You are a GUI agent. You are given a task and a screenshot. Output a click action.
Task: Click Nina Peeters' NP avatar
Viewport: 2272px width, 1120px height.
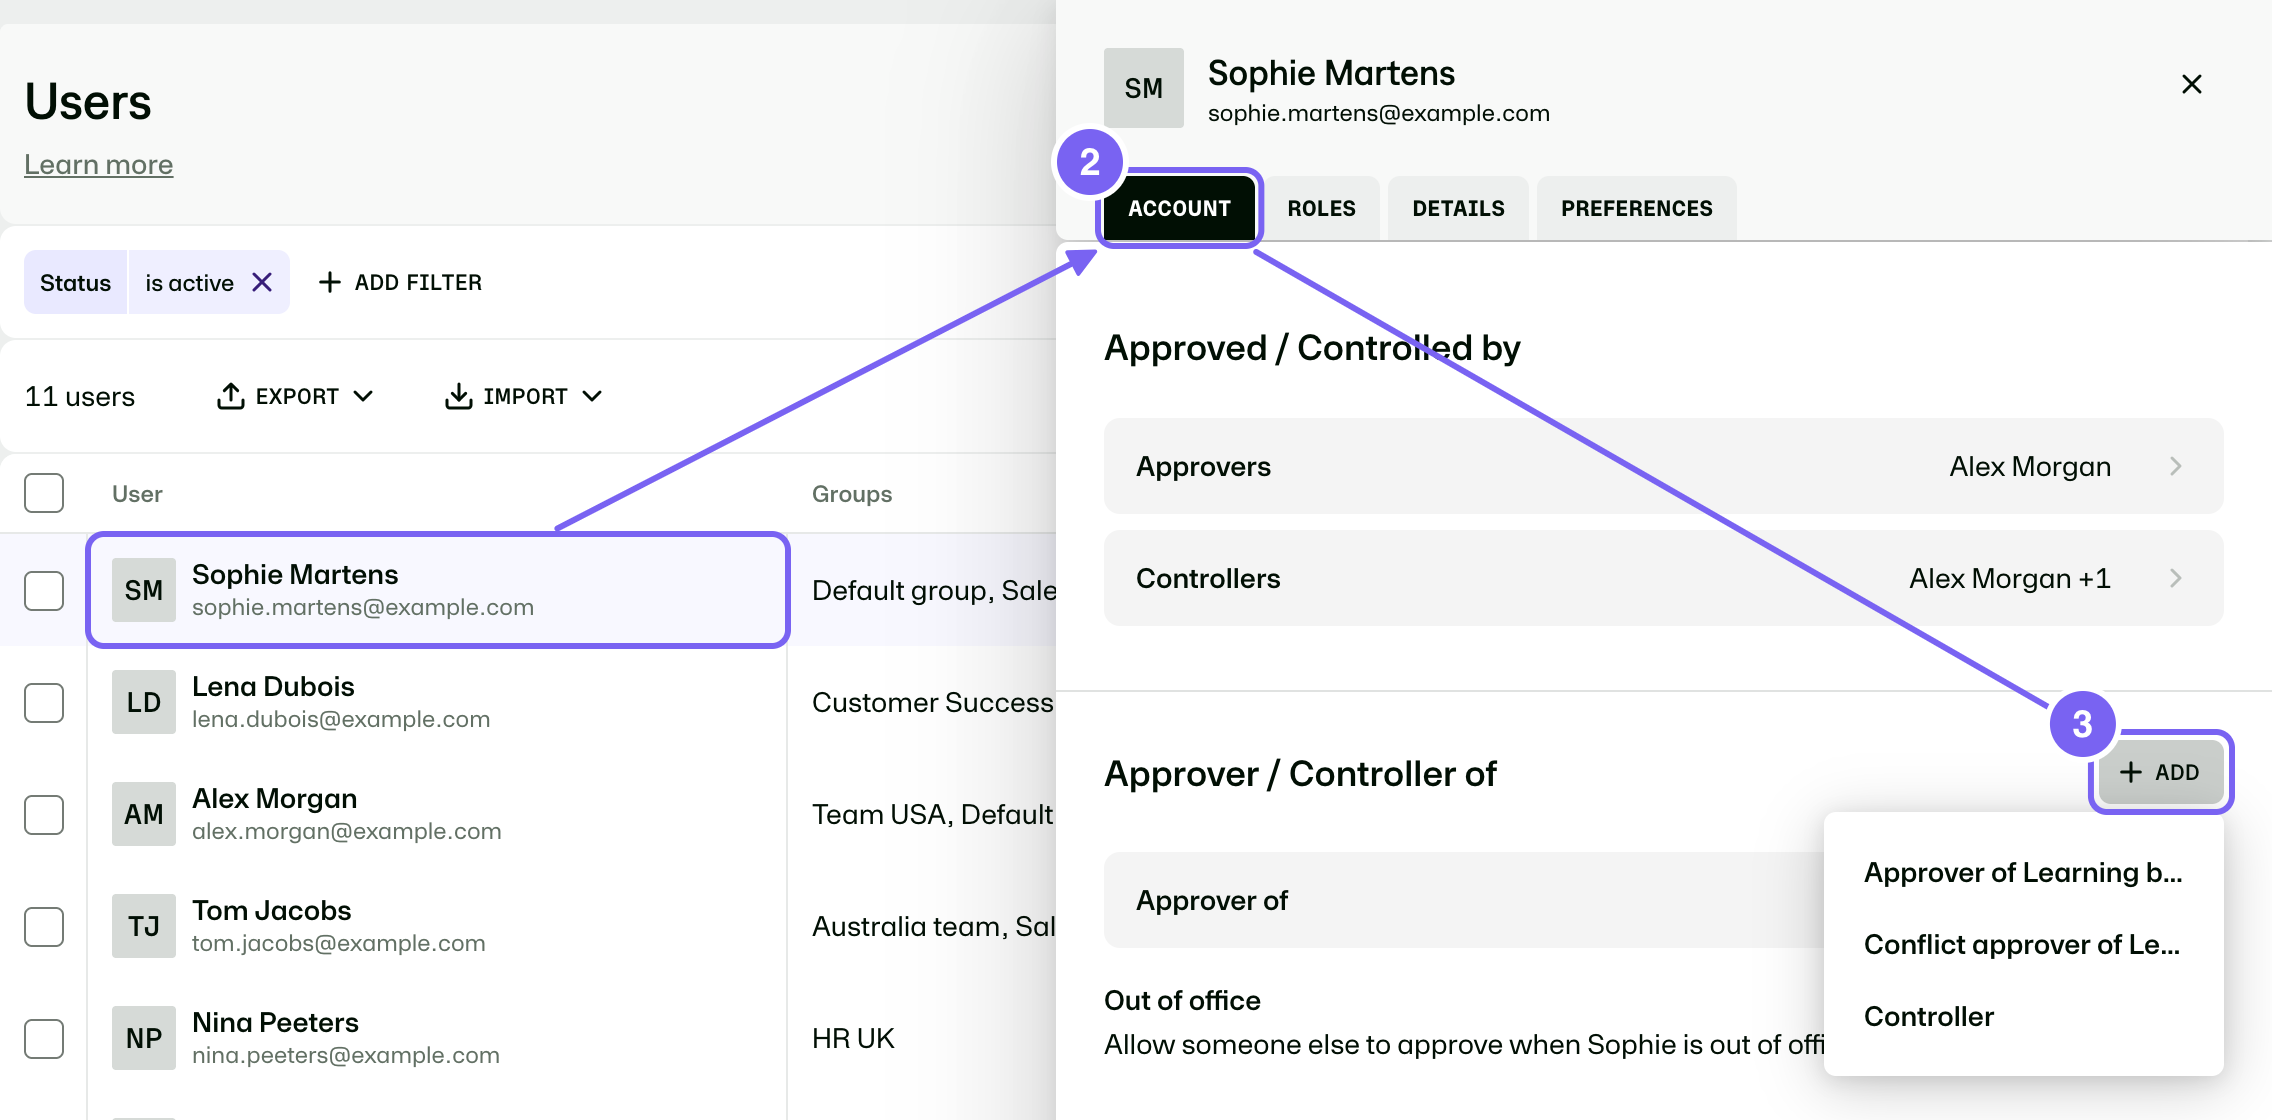click(144, 1038)
